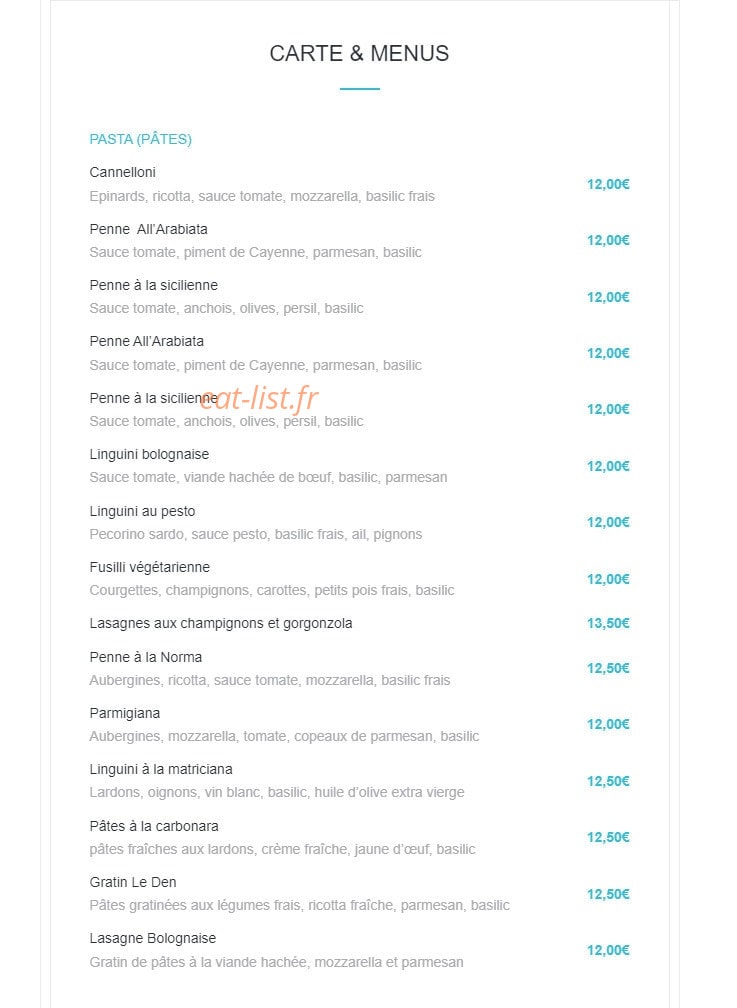
Task: Click the eat-list.fr watermark
Action: click(x=259, y=399)
